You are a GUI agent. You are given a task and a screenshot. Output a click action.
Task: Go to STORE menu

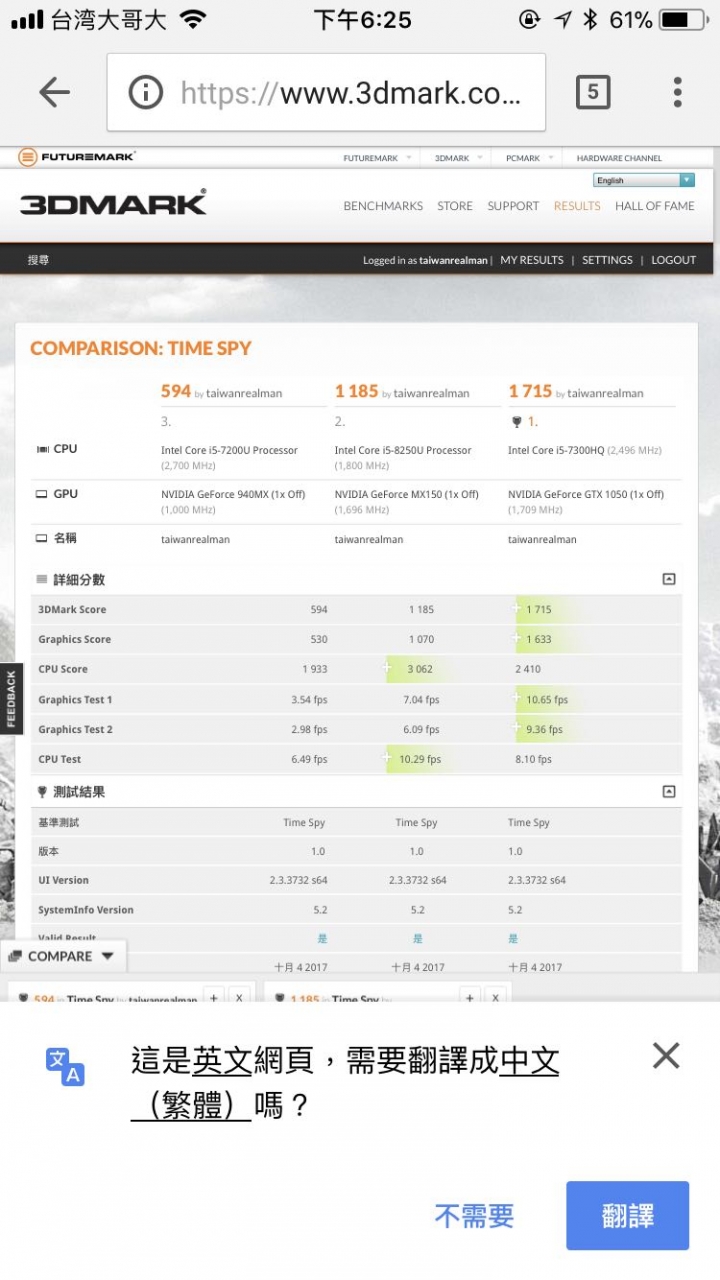pos(455,206)
